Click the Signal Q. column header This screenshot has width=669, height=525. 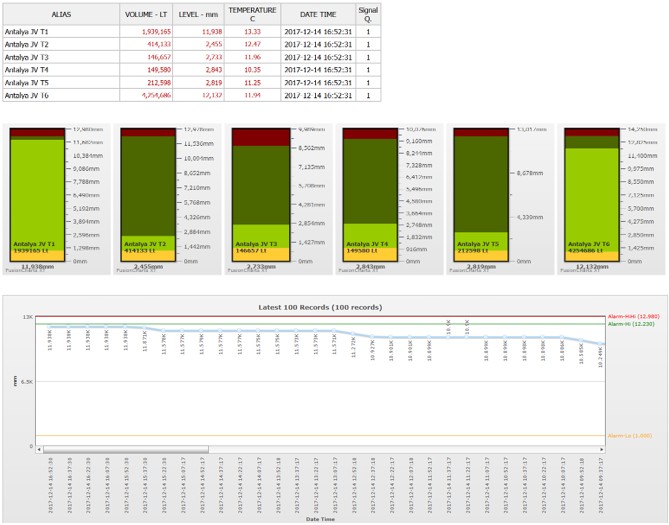click(x=368, y=13)
